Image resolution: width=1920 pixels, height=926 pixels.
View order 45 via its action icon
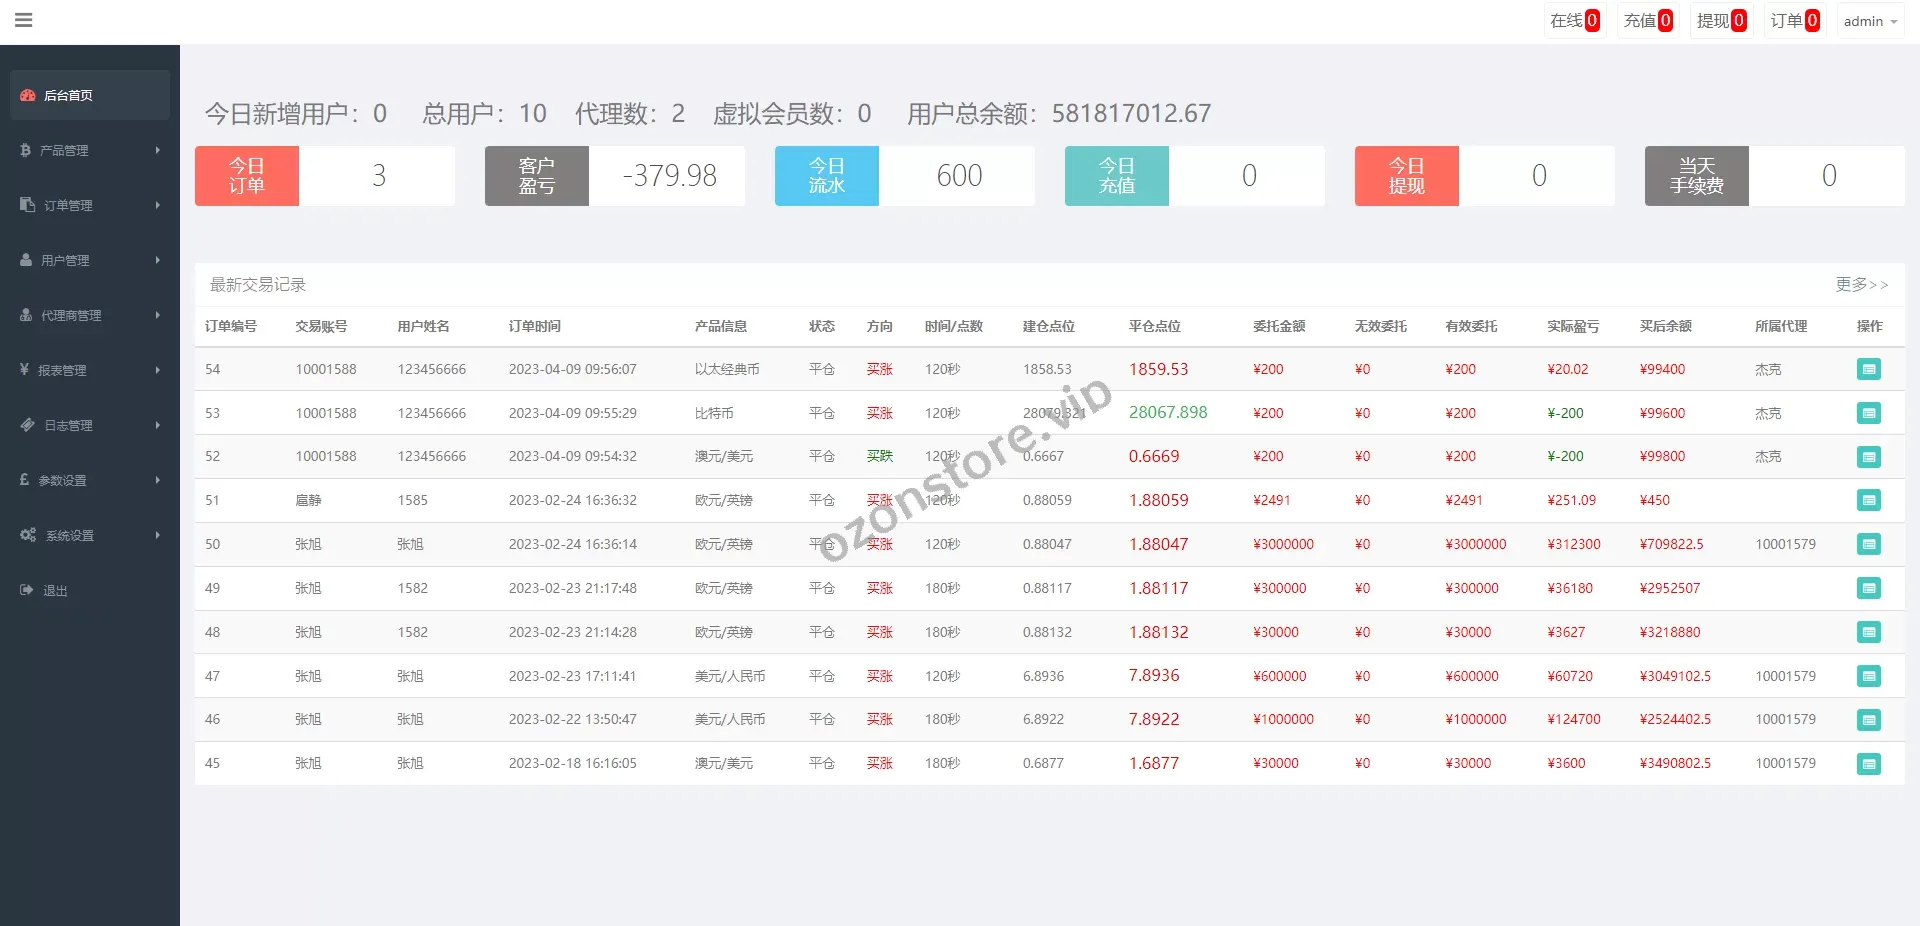(1868, 764)
